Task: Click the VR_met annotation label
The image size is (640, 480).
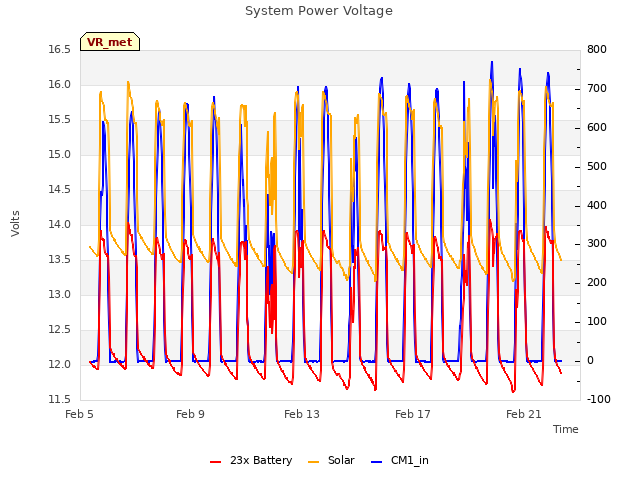Action: pos(110,42)
